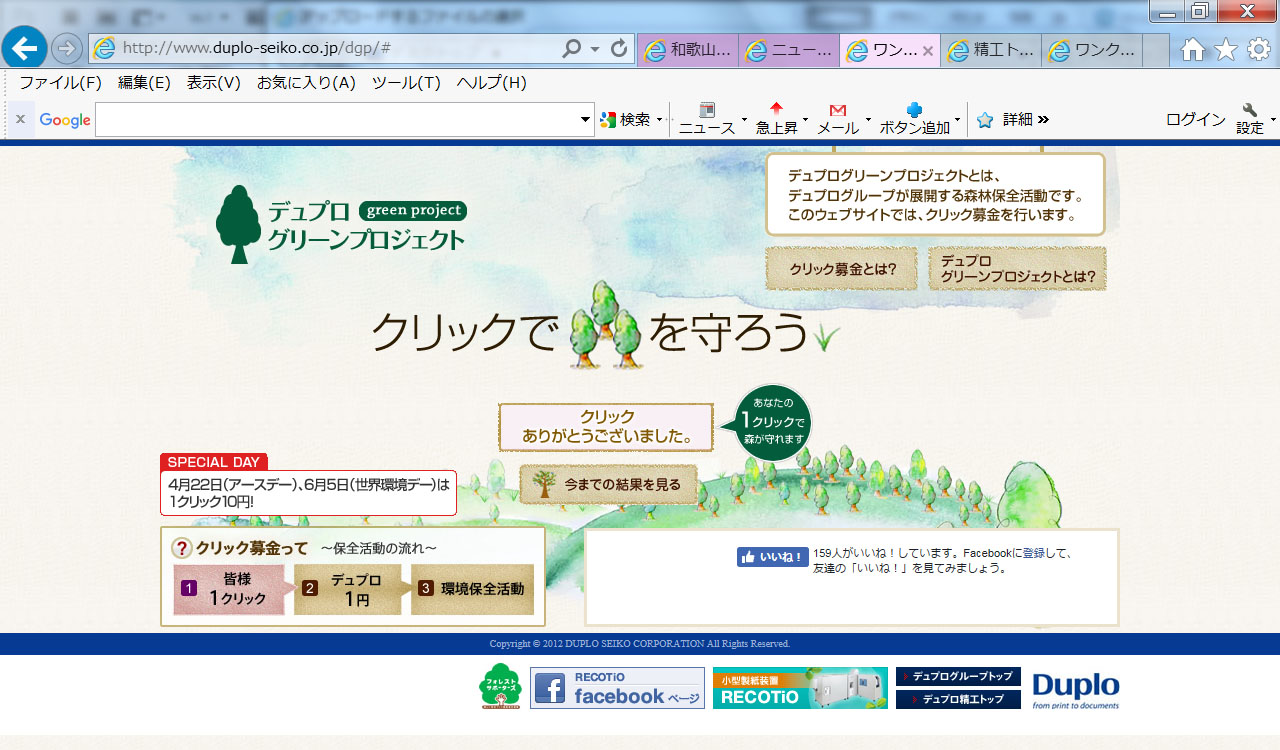Close the Google toolbar with the X

click(20, 119)
